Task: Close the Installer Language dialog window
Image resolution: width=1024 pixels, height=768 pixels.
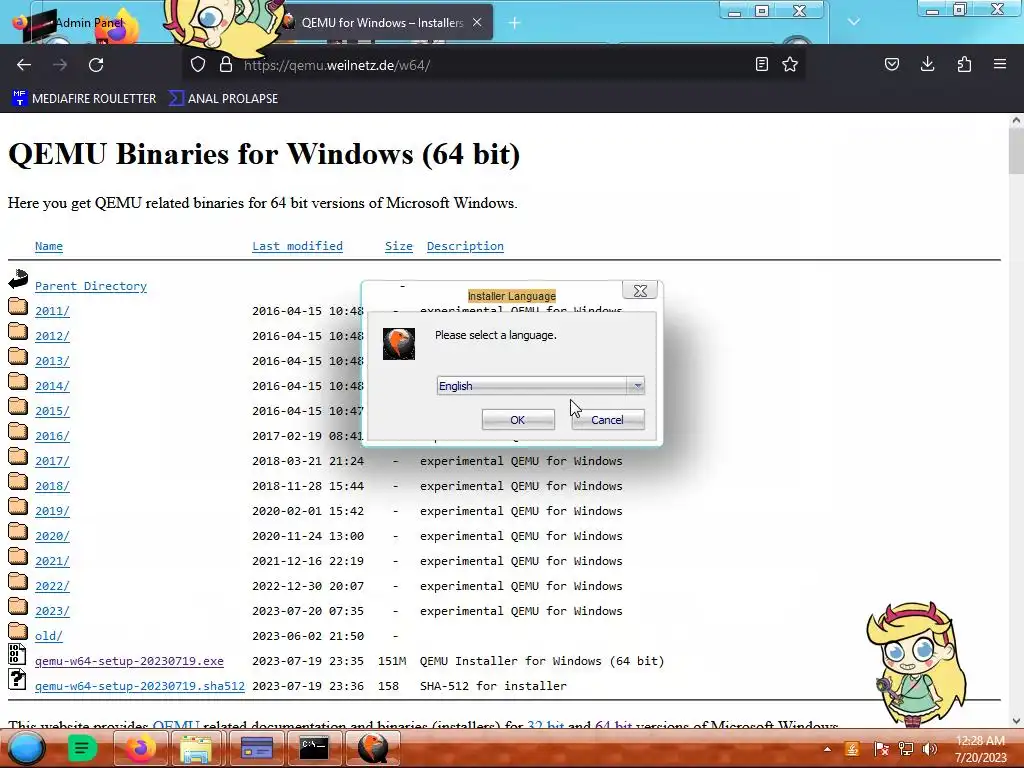Action: [641, 291]
